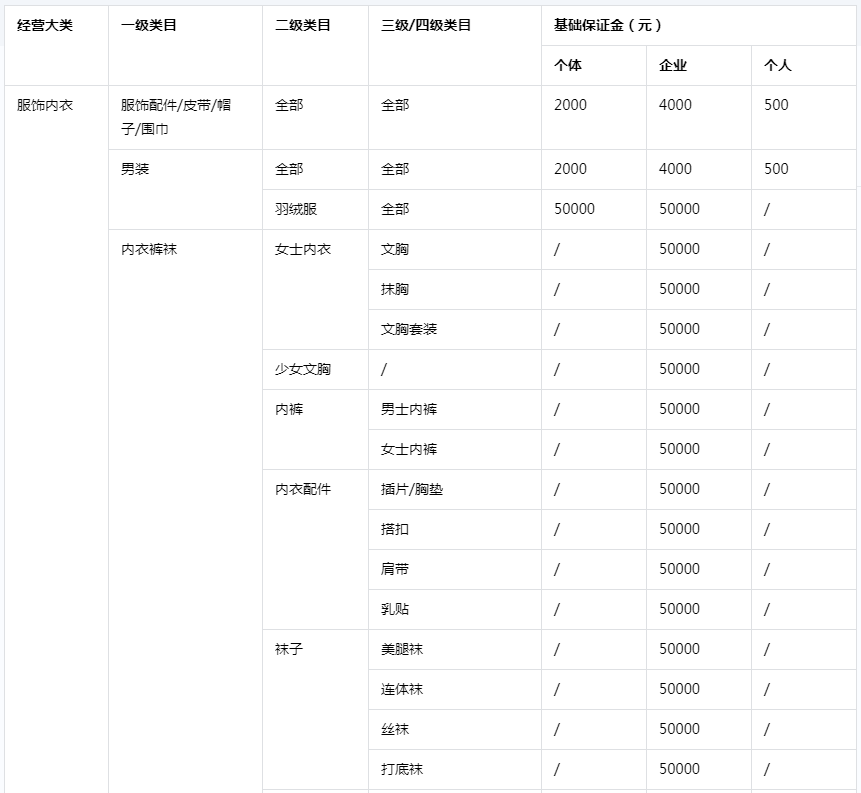Click the 女士内衣 cell
861x793 pixels.
tap(303, 249)
